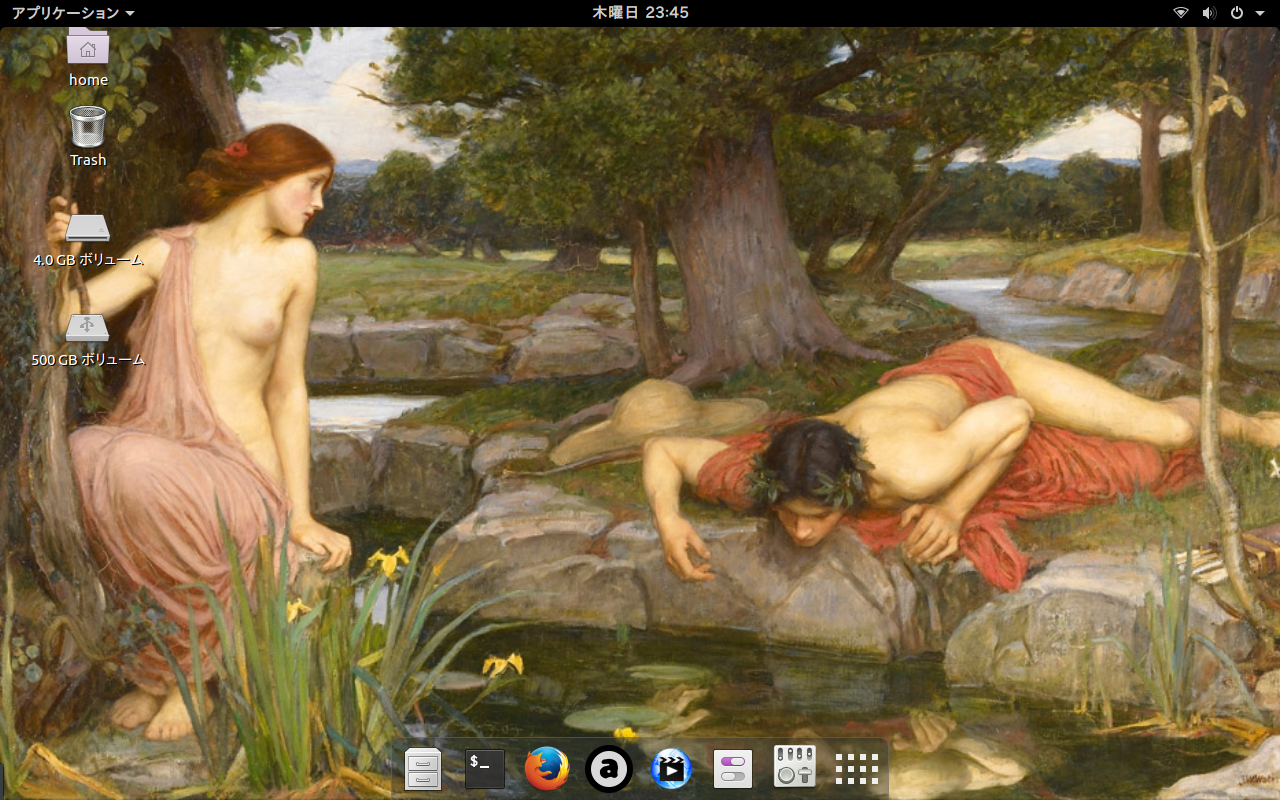Click the Wi-Fi network indicator

(1181, 13)
